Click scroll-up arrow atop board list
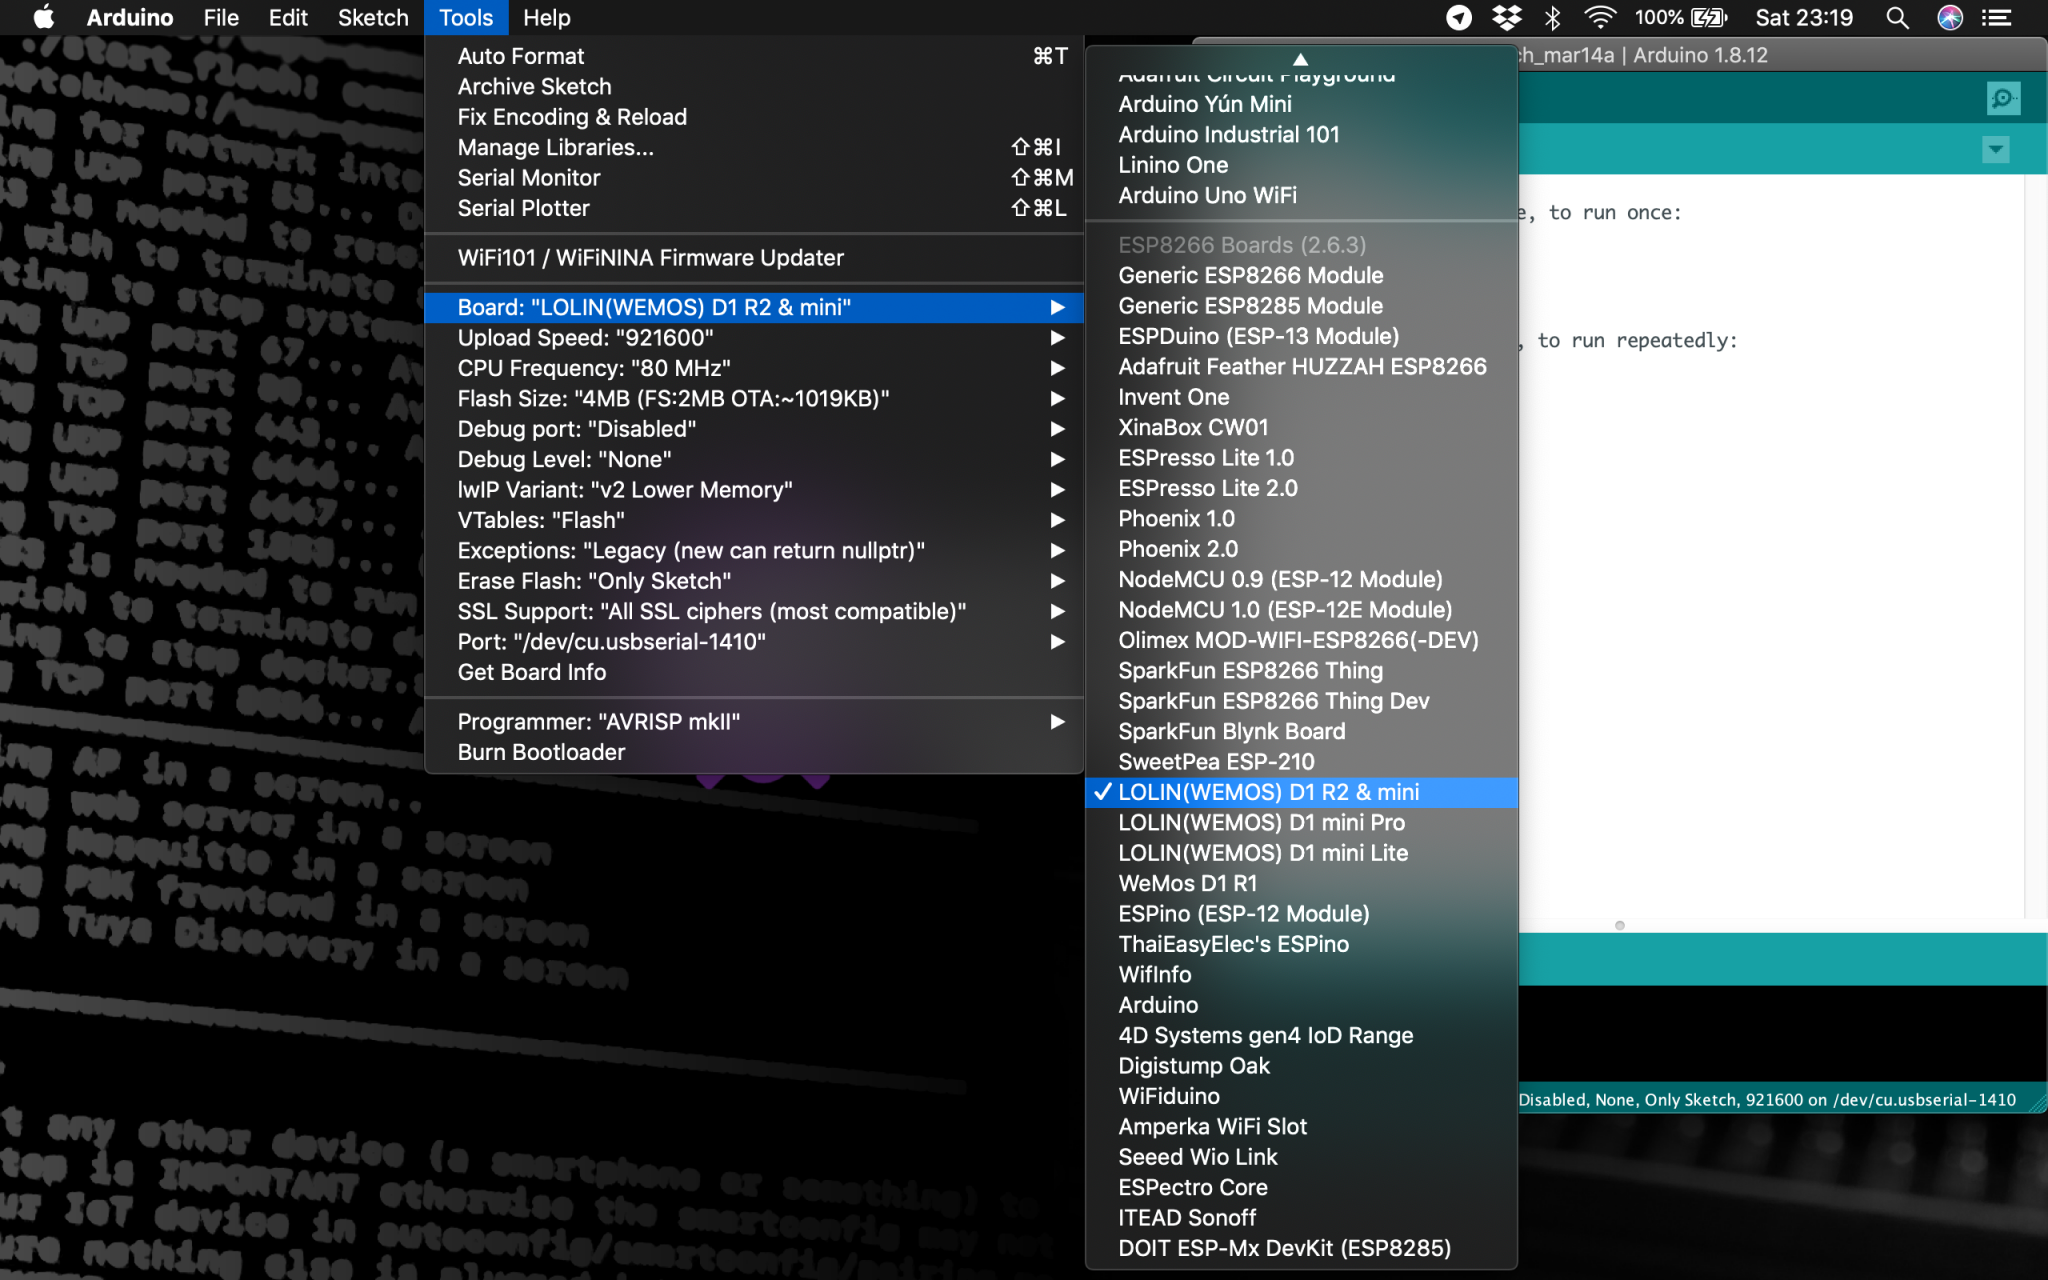 click(x=1300, y=59)
